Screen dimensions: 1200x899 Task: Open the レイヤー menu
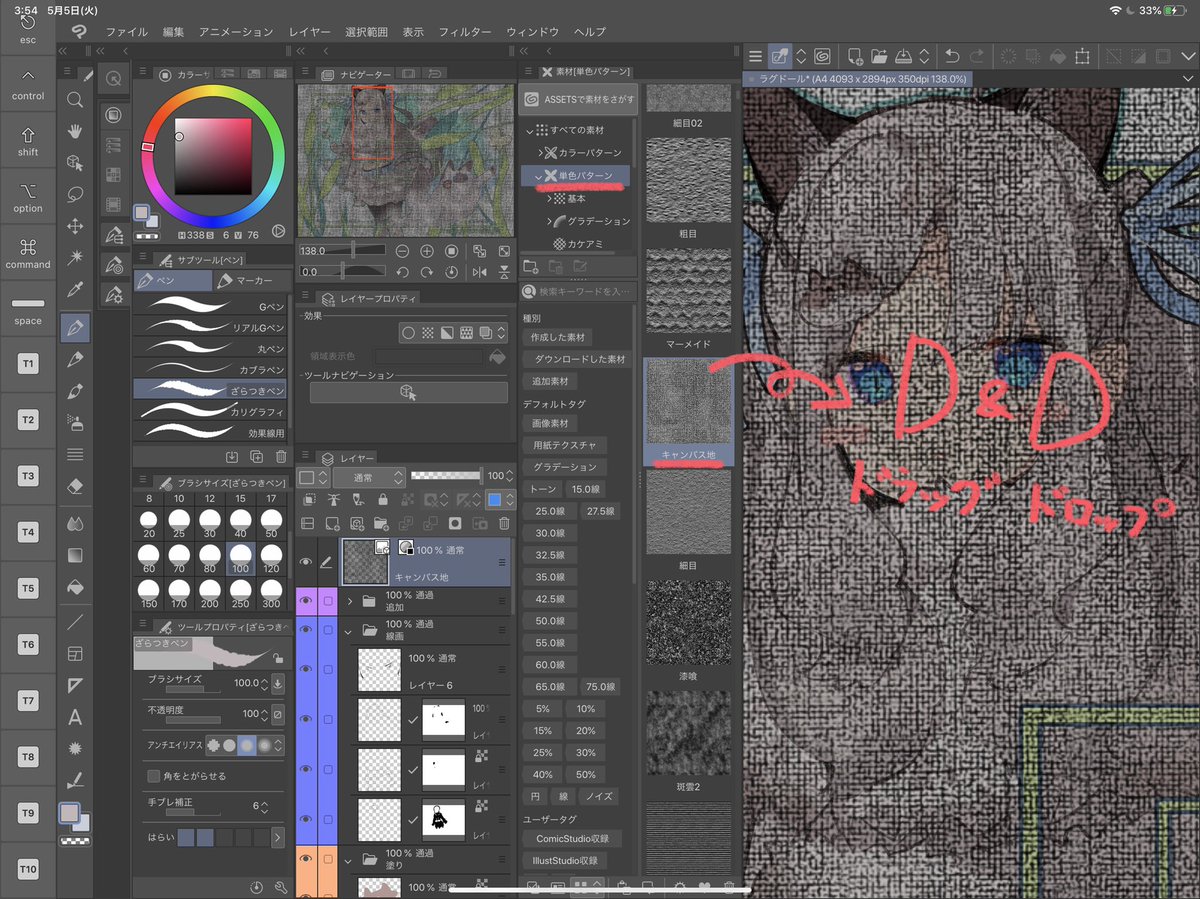coord(309,32)
